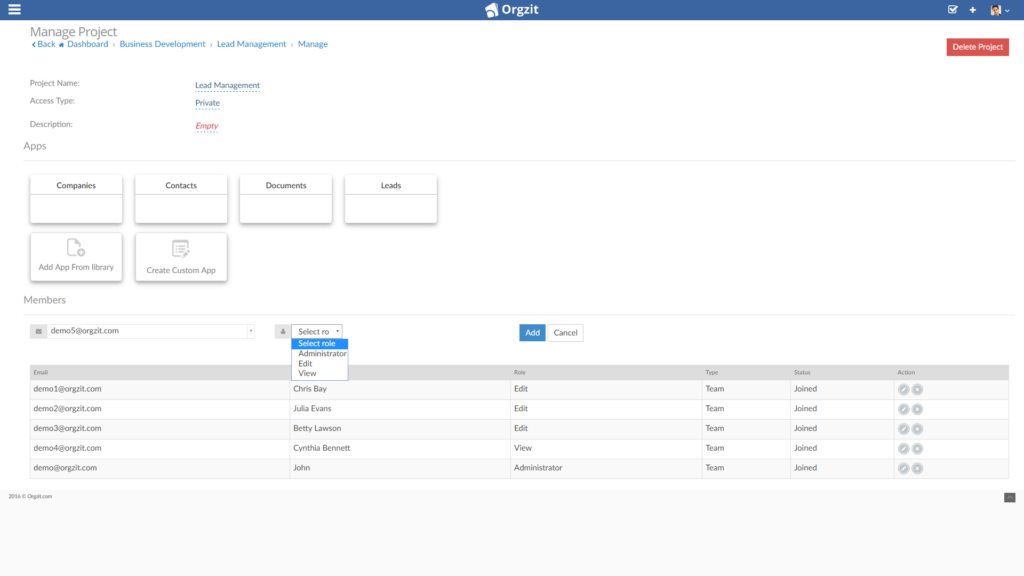Open the user avatar dropdown in the header
Screen dimensions: 1024x576
pos(996,10)
